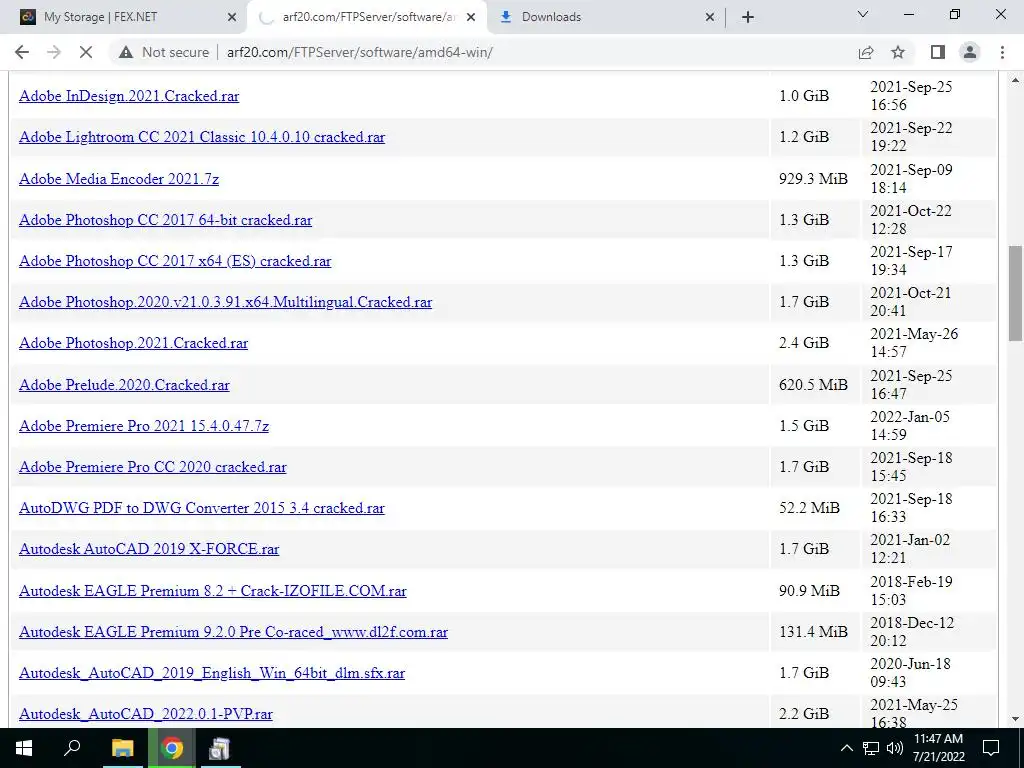Click the address bar URL

tap(359, 52)
